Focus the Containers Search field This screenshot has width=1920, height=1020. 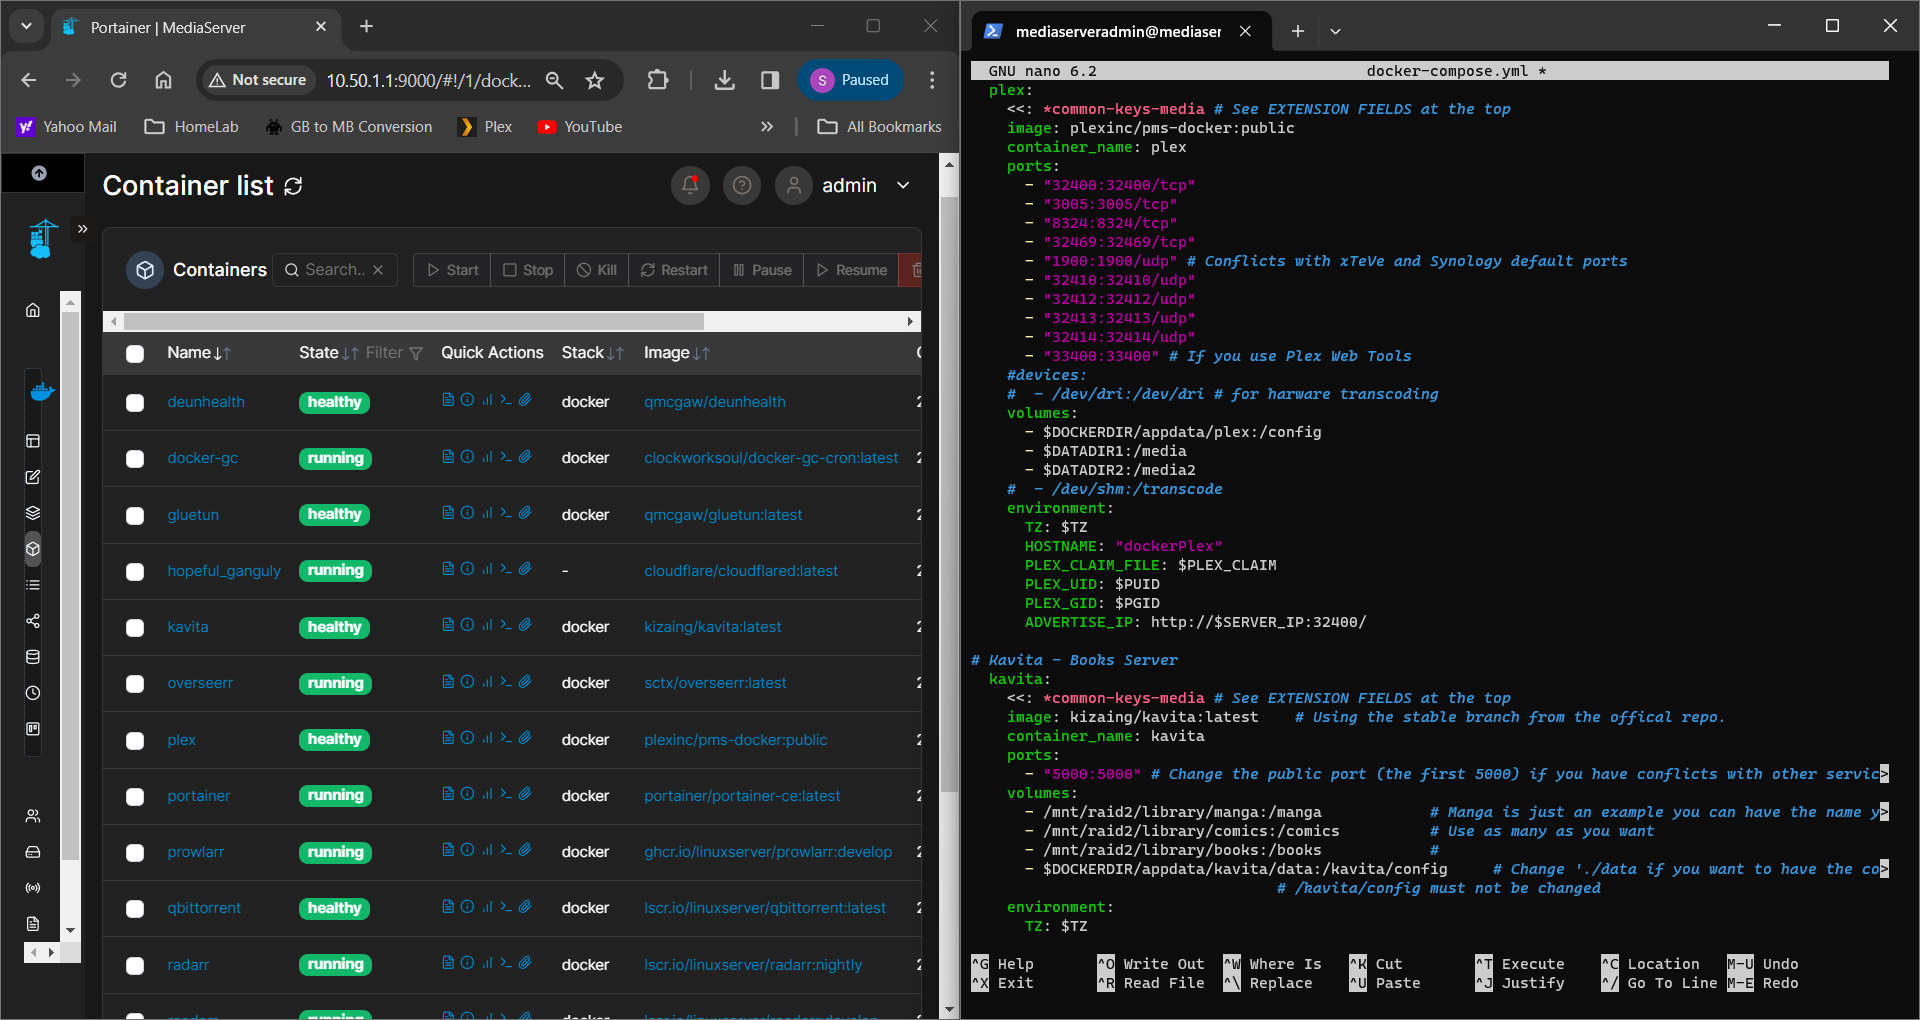tap(335, 270)
